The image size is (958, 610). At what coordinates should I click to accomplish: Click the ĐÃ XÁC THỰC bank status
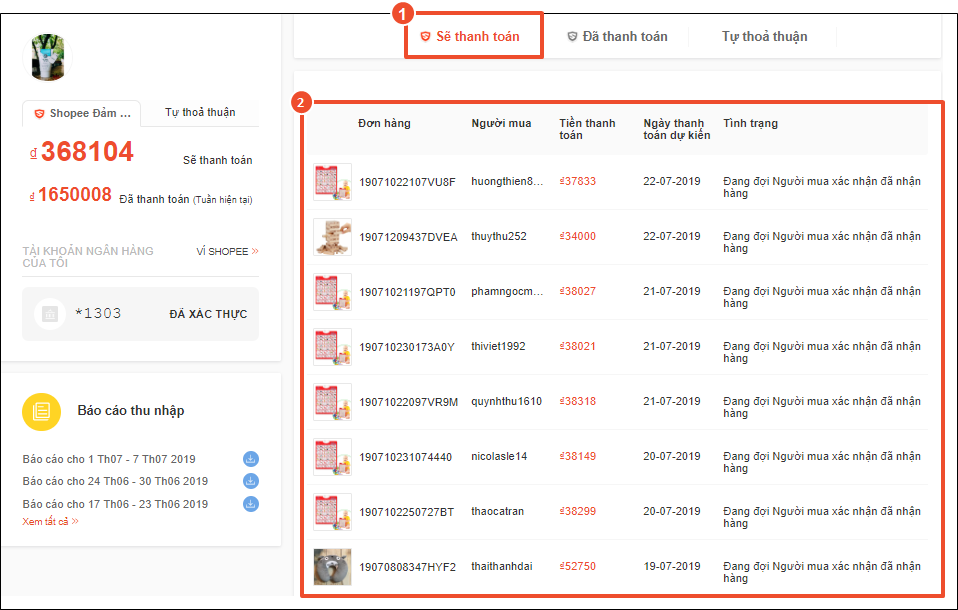(208, 314)
